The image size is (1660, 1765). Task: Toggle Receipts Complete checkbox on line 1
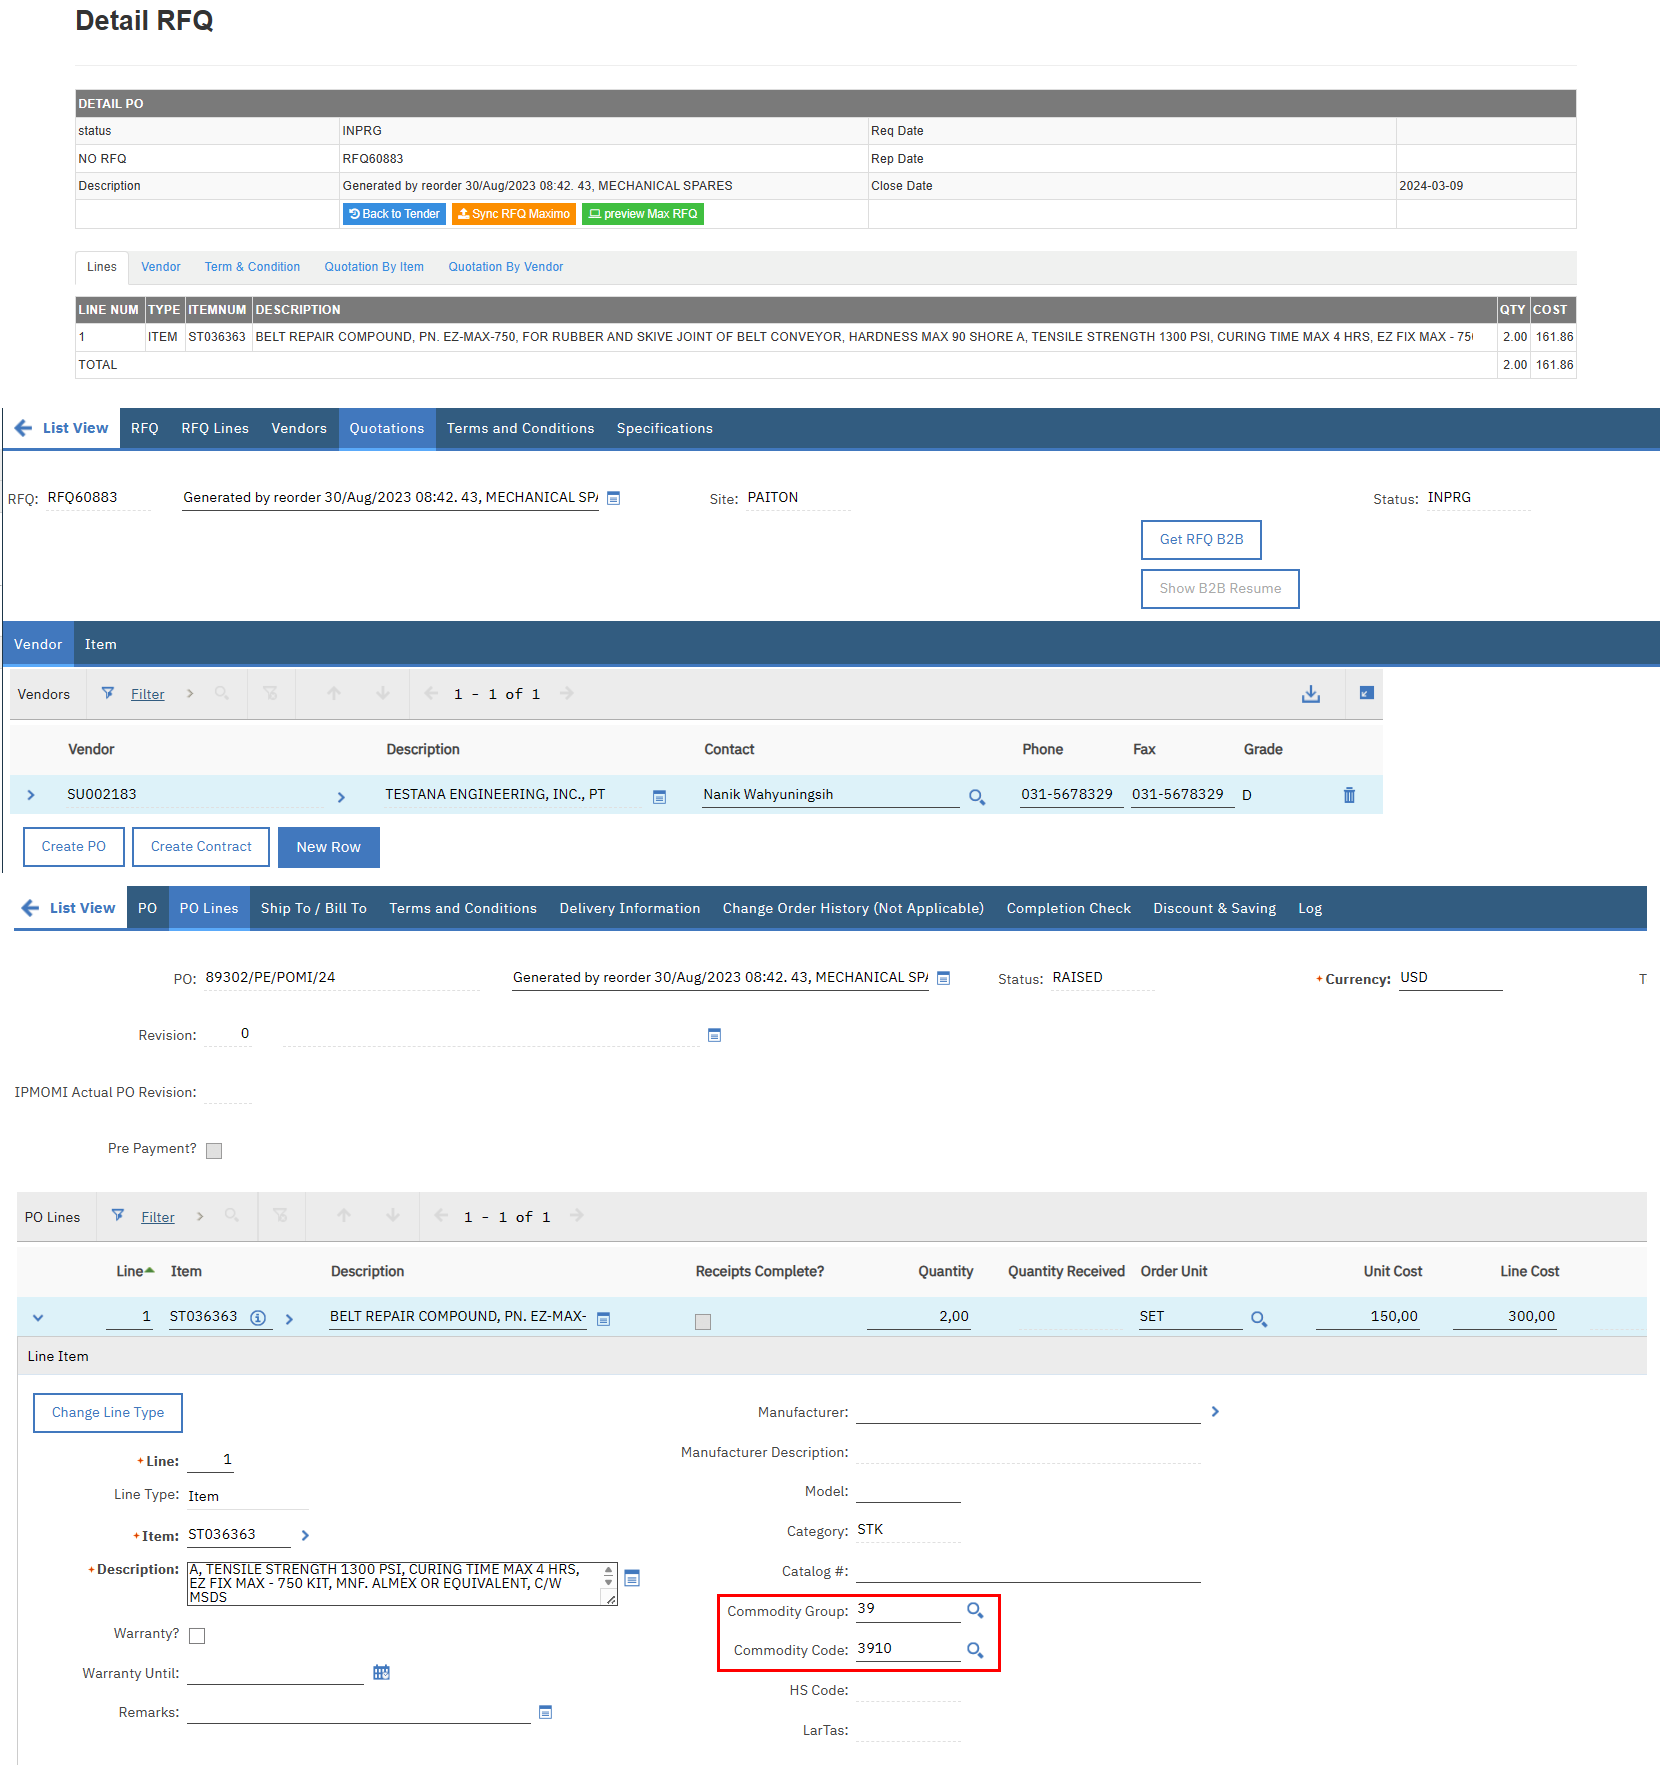(x=703, y=1322)
